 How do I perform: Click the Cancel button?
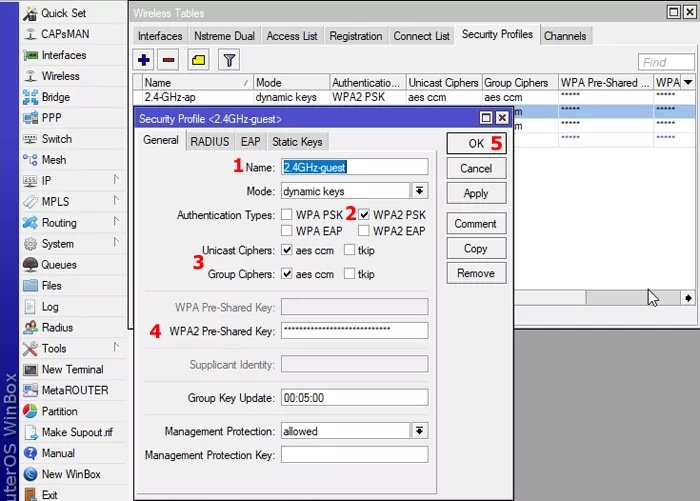(x=476, y=168)
